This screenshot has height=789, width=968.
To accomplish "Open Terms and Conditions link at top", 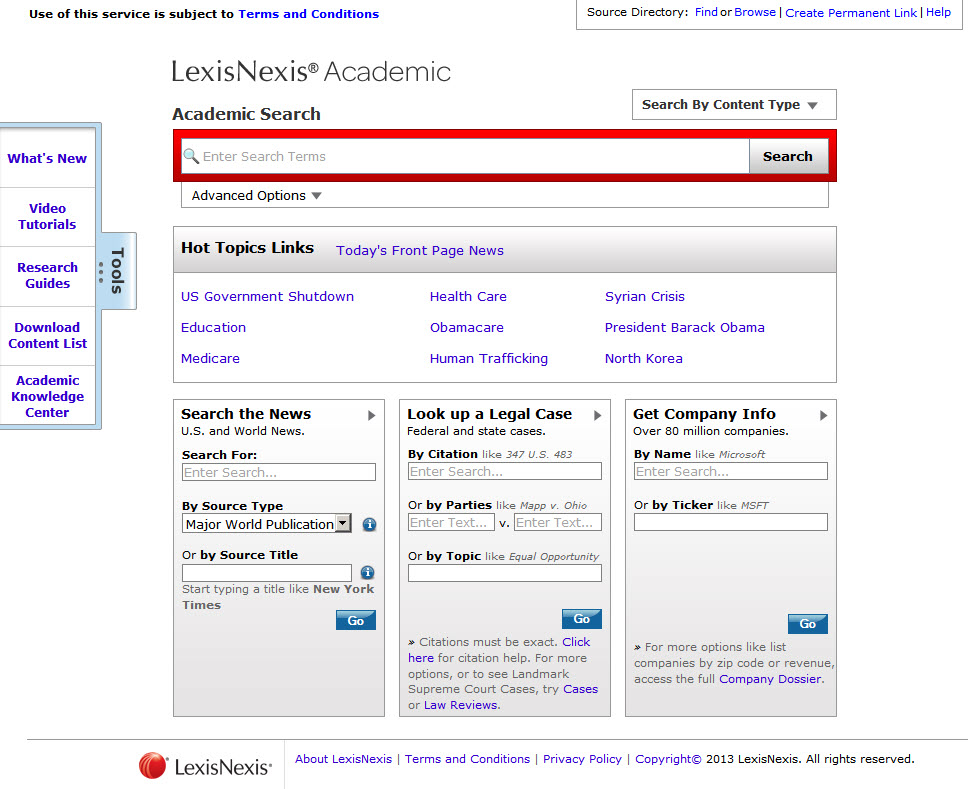I will point(309,14).
